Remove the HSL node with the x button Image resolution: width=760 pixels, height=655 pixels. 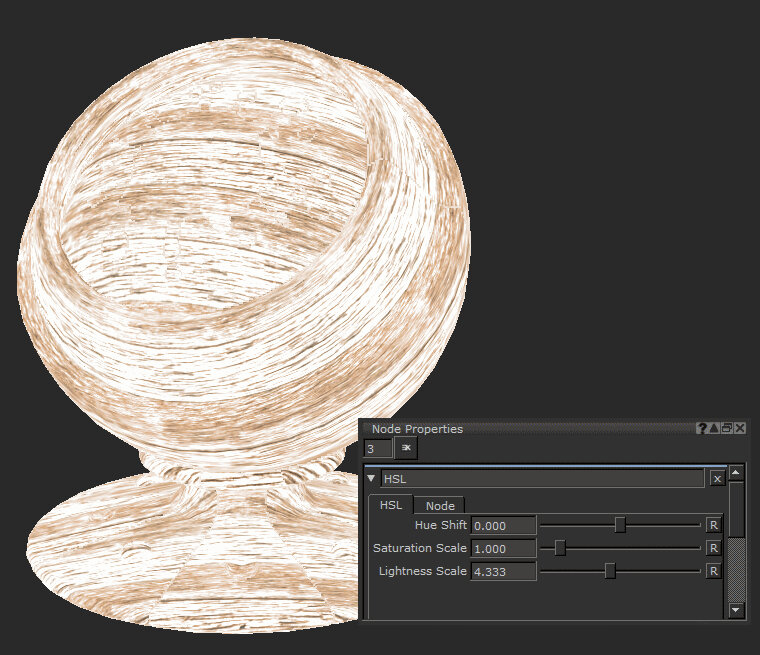717,479
